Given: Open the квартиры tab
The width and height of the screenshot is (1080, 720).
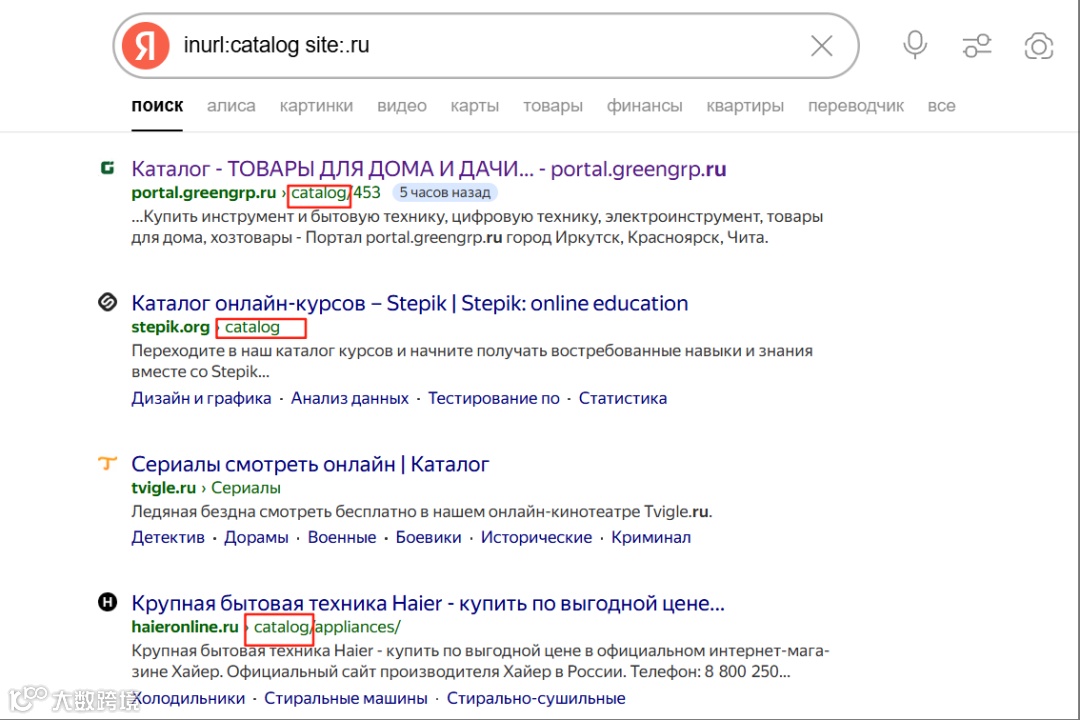Looking at the screenshot, I should coord(745,106).
